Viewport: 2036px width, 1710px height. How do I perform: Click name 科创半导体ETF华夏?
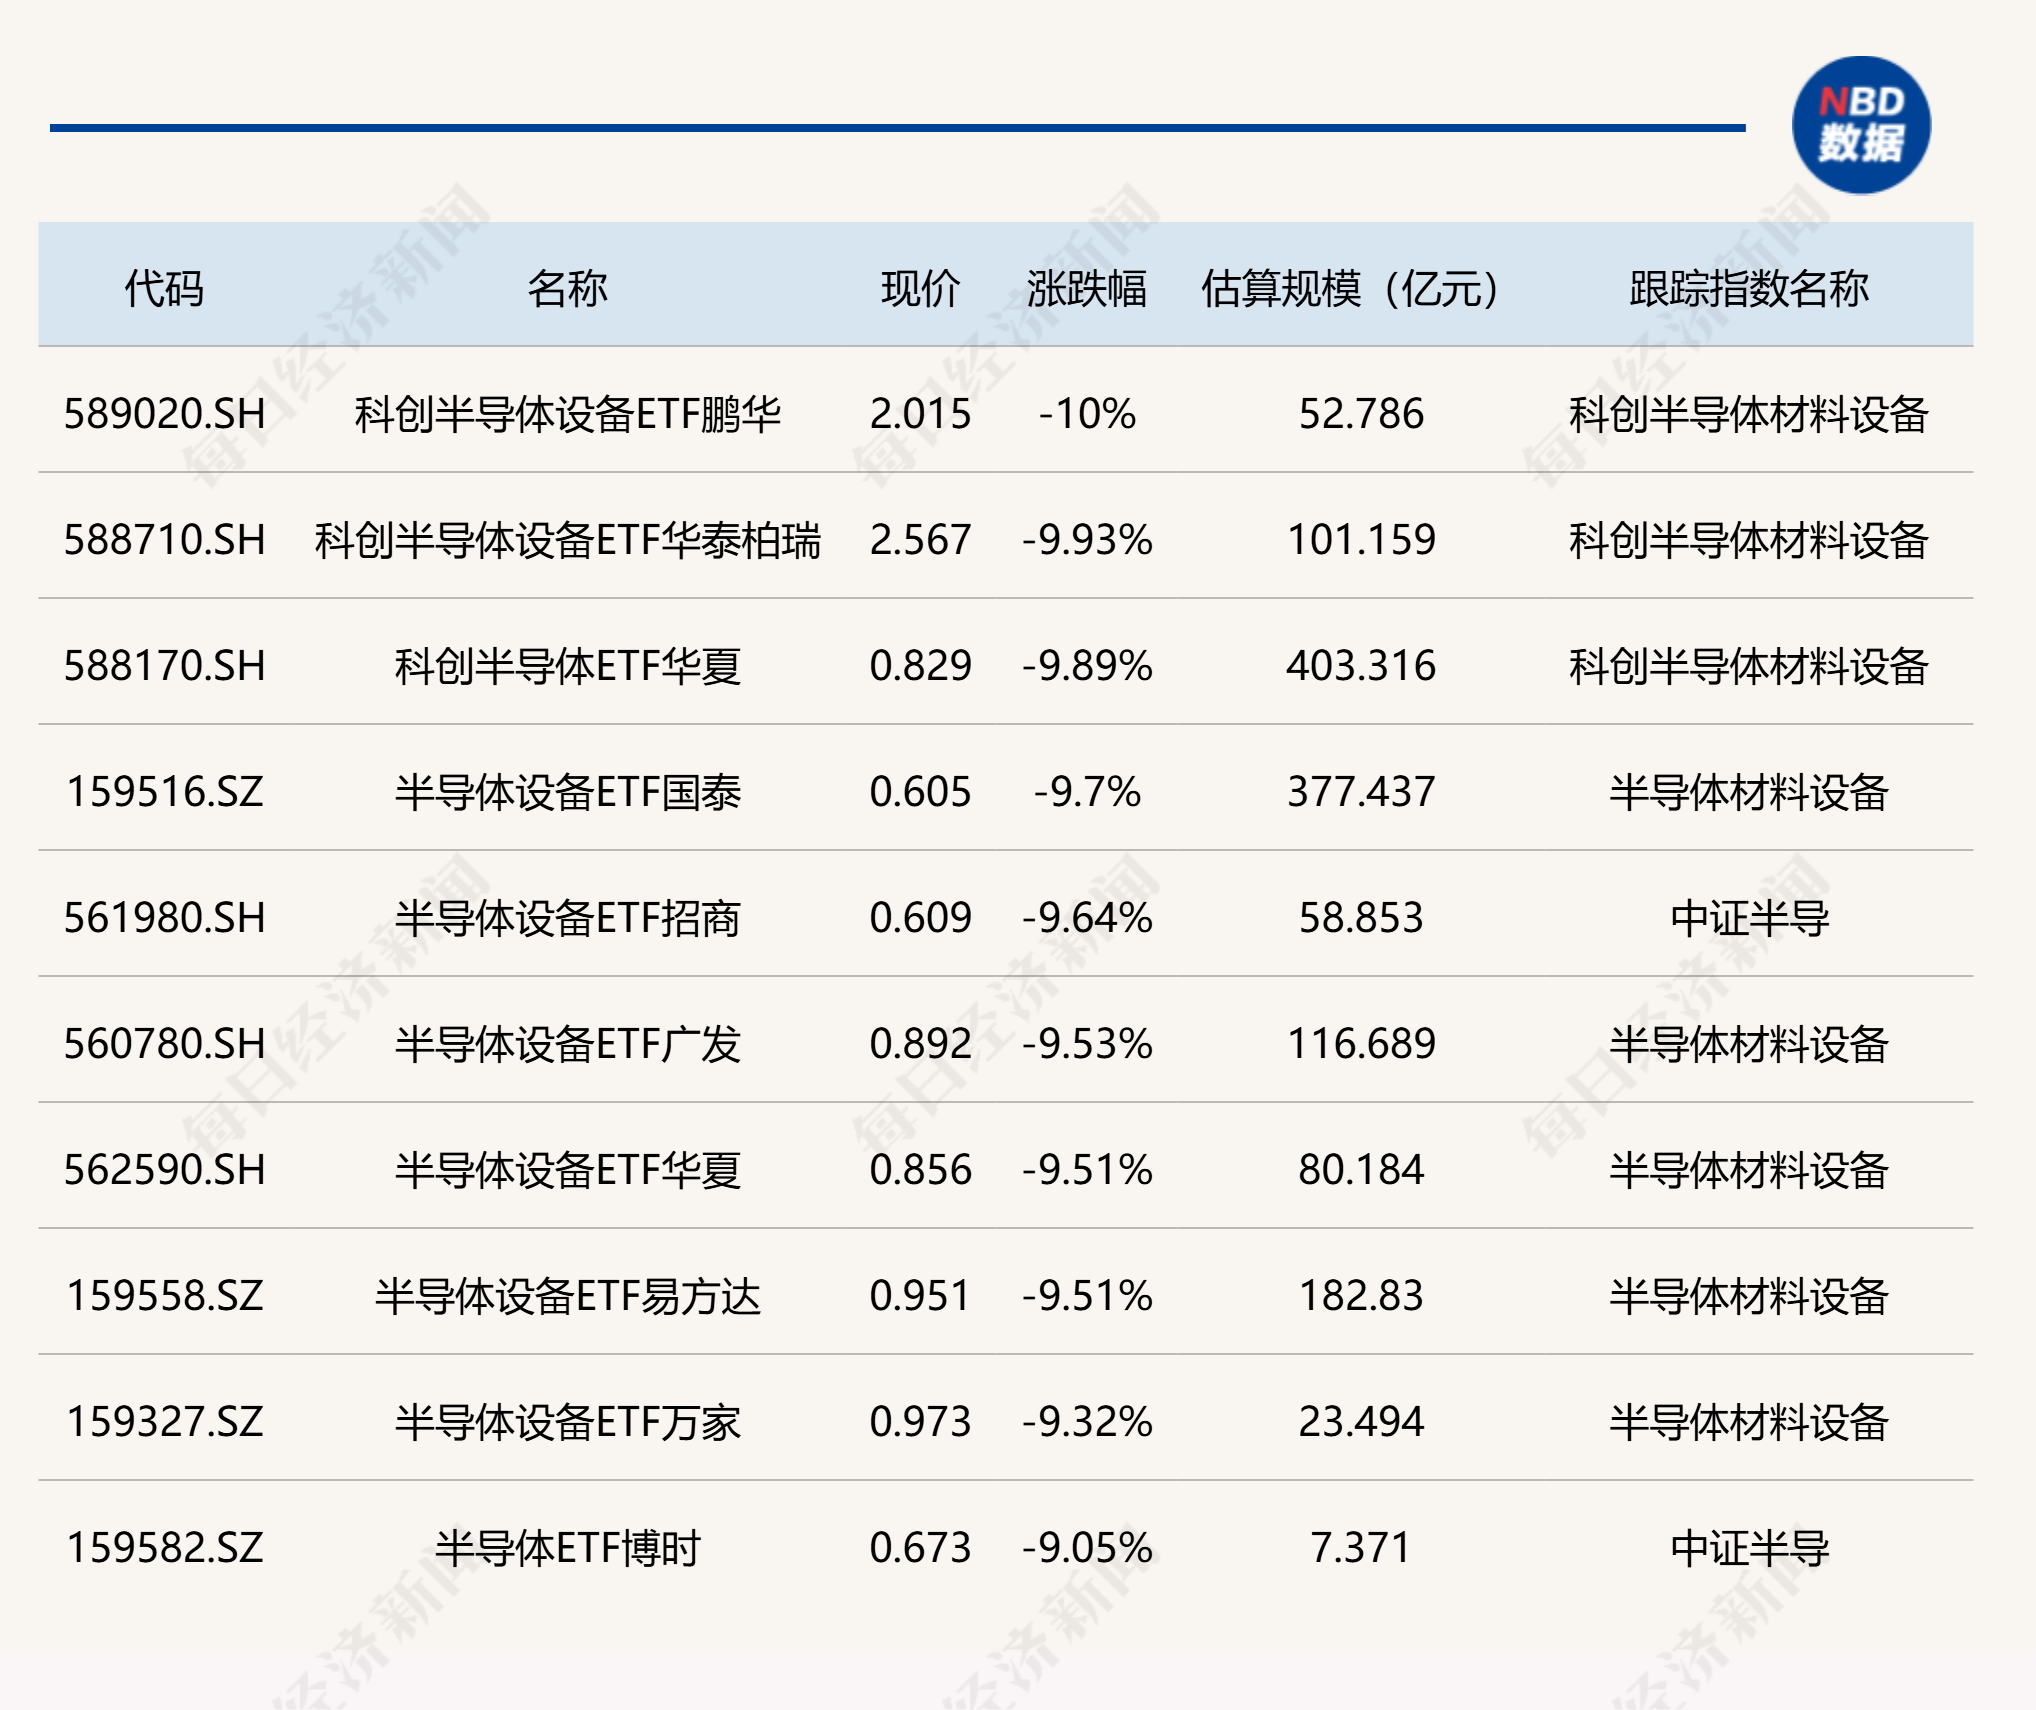(567, 666)
